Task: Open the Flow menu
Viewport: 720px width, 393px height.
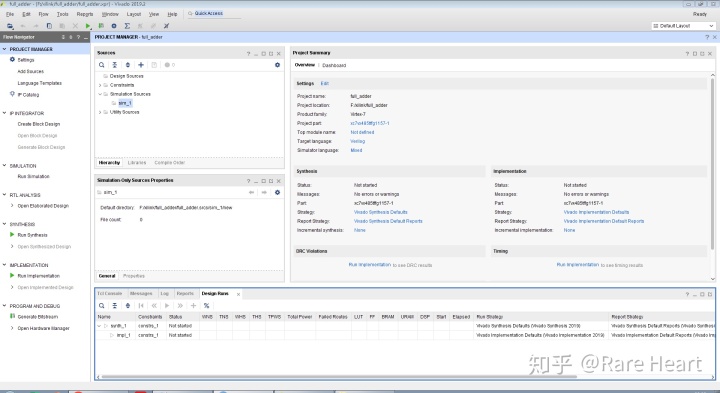Action: (x=43, y=14)
